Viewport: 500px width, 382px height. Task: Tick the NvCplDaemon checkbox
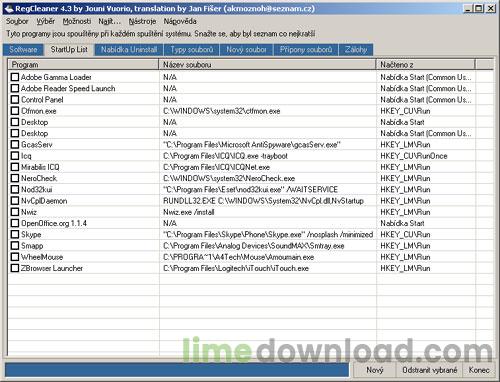[15, 201]
